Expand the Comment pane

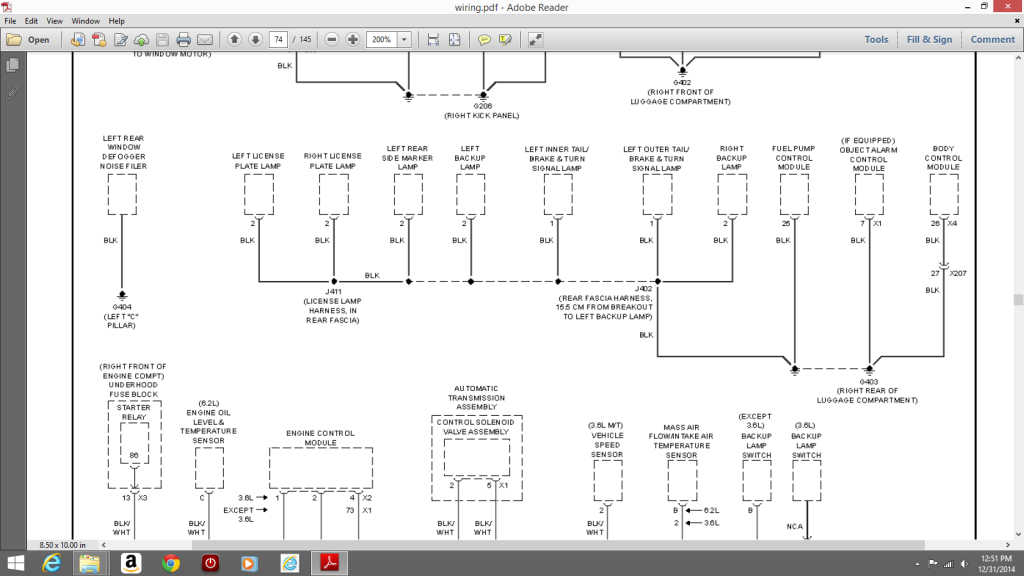[x=992, y=40]
